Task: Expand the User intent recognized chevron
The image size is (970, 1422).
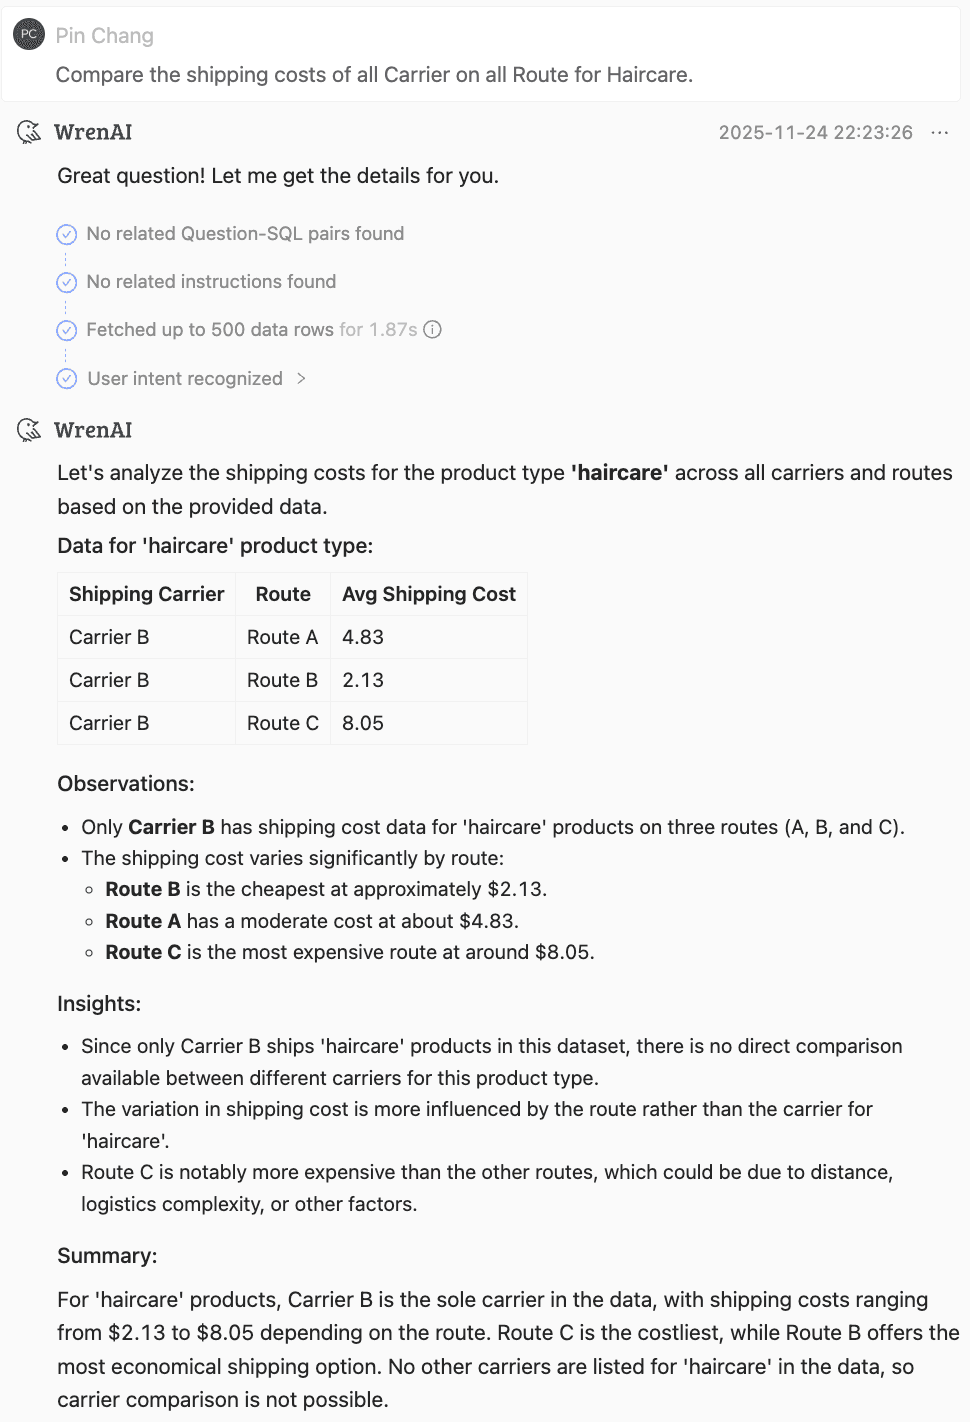Action: pos(301,379)
